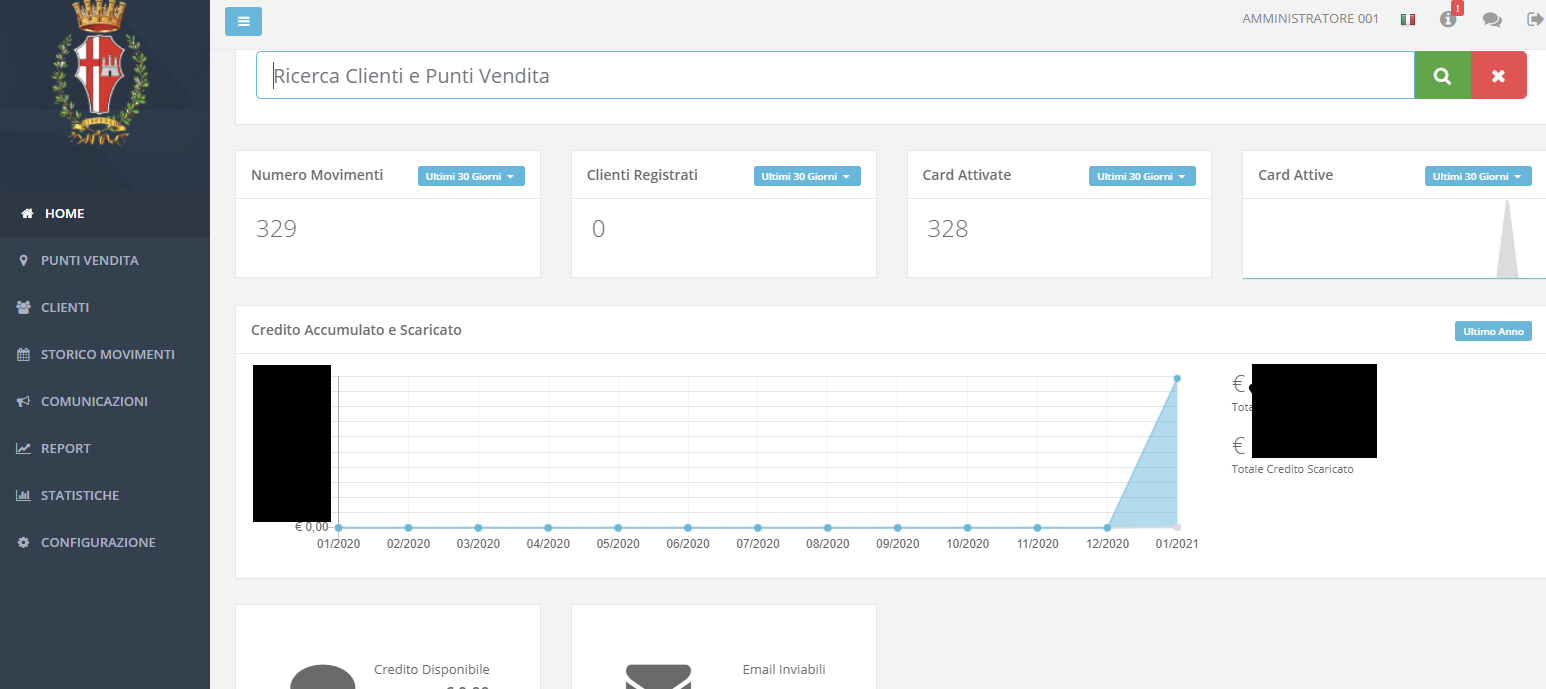Screen dimensions: 1546x689
Task: Click the 01/2021 data point on chart
Action: click(x=1177, y=378)
